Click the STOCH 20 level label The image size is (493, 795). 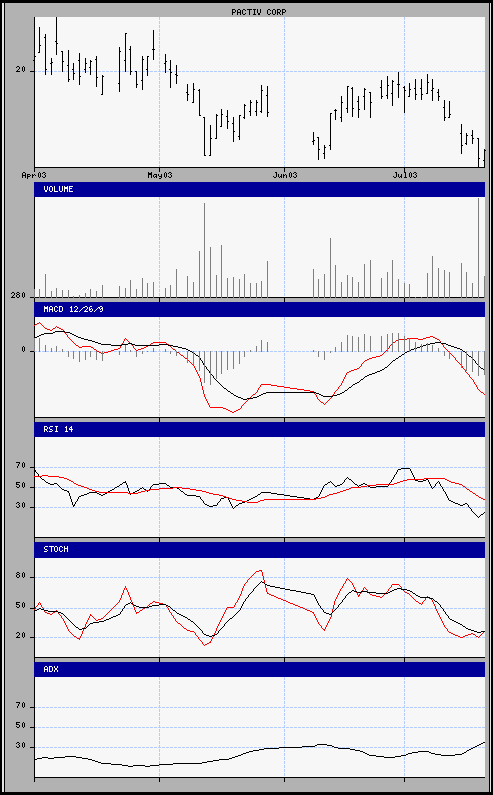pyautogui.click(x=21, y=637)
